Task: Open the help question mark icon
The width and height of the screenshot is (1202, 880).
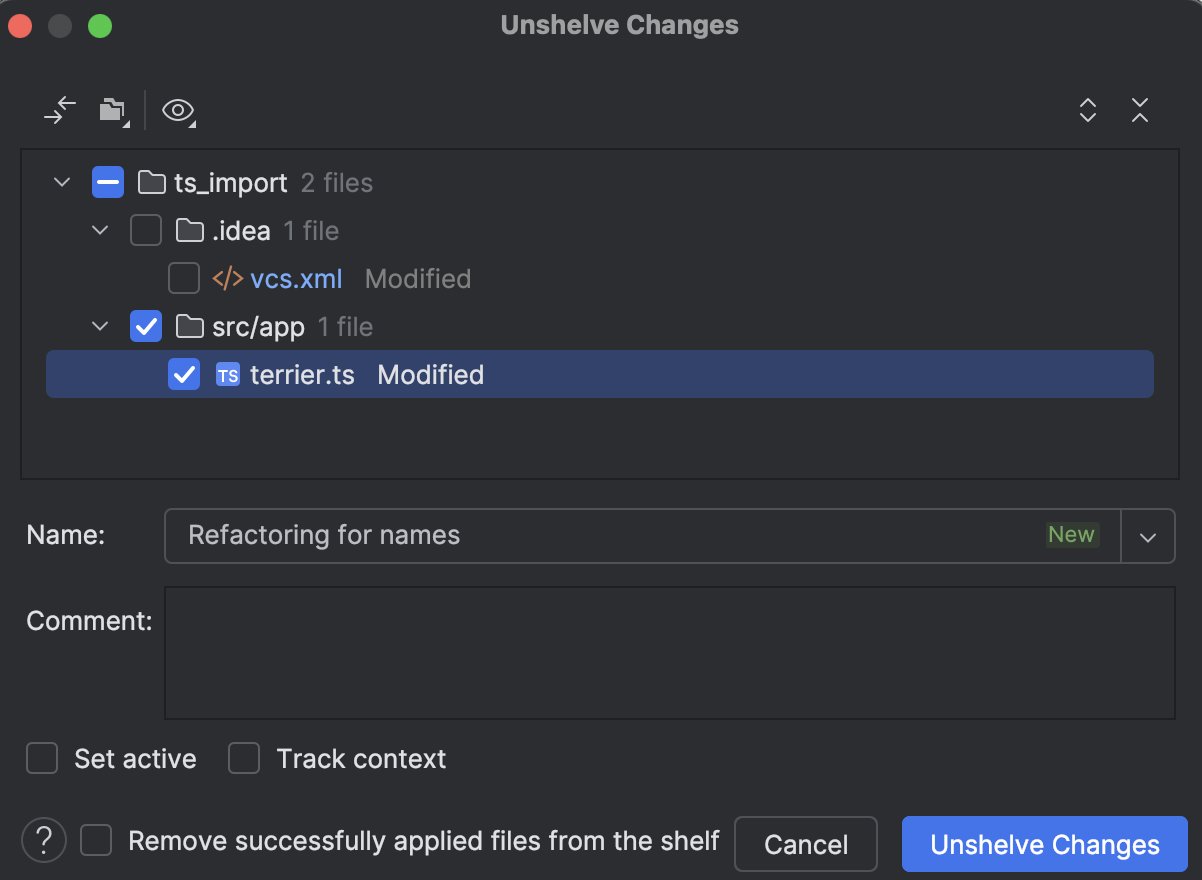Action: click(43, 841)
